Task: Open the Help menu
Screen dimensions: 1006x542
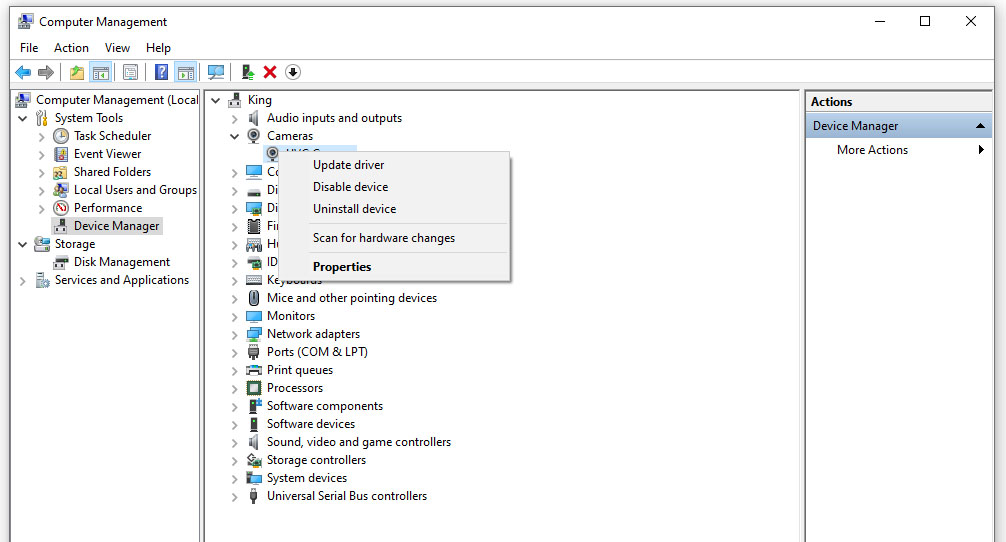Action: [158, 48]
